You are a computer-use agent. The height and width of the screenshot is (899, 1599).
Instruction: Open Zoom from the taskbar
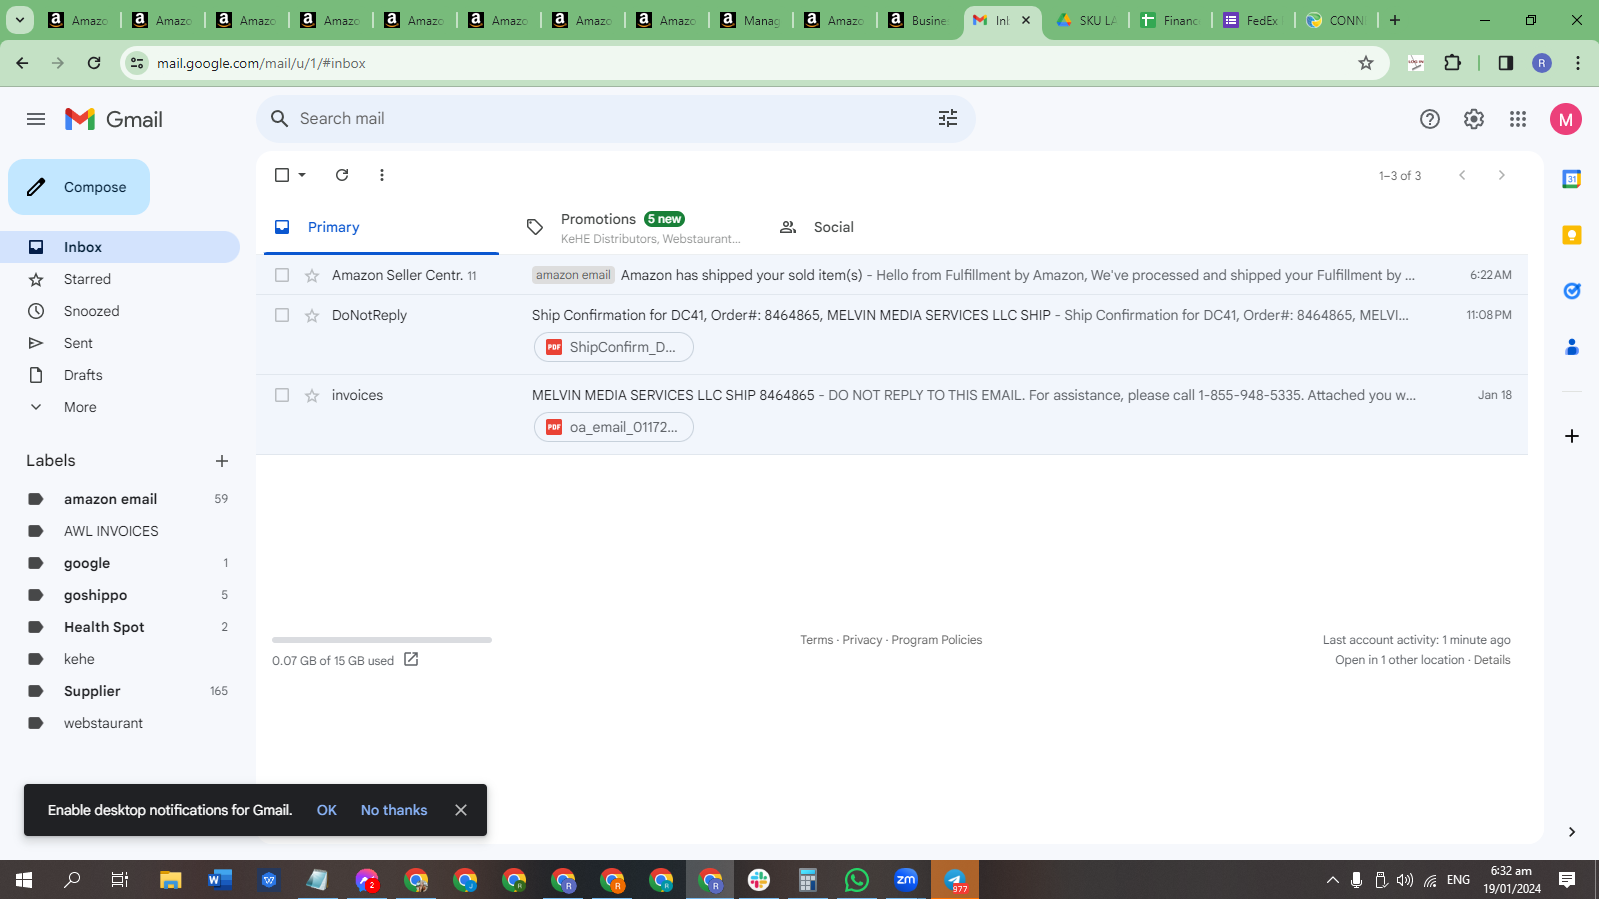[906, 880]
